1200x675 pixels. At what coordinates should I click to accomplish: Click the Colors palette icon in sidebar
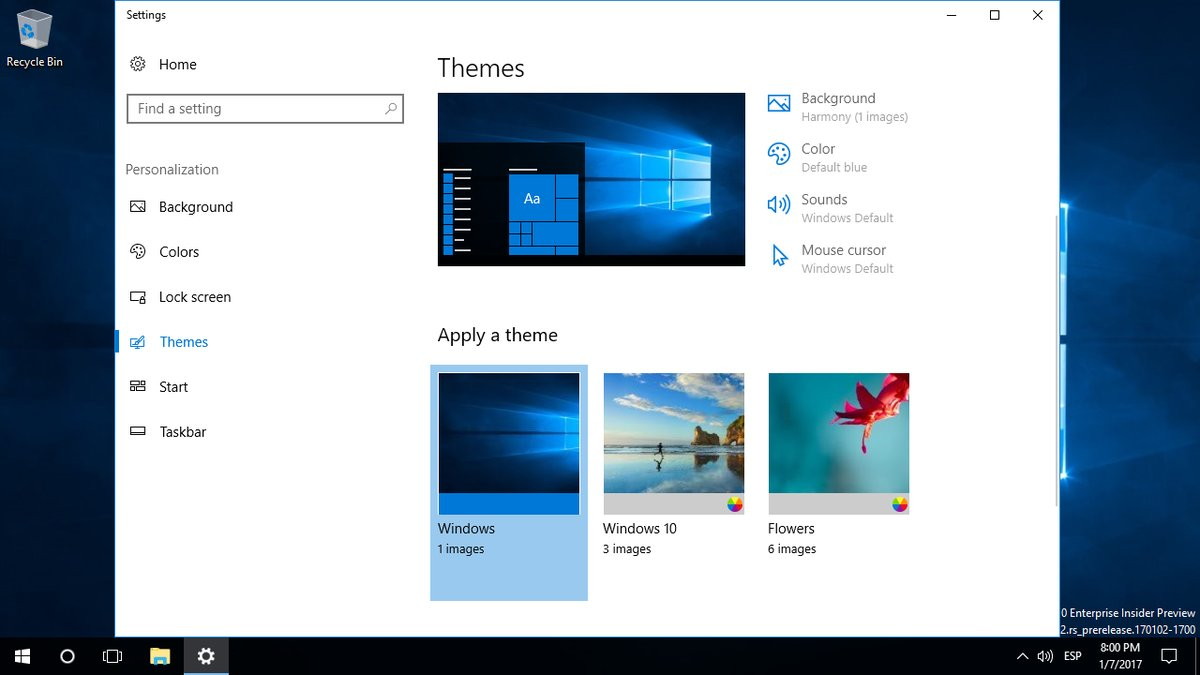pos(138,252)
